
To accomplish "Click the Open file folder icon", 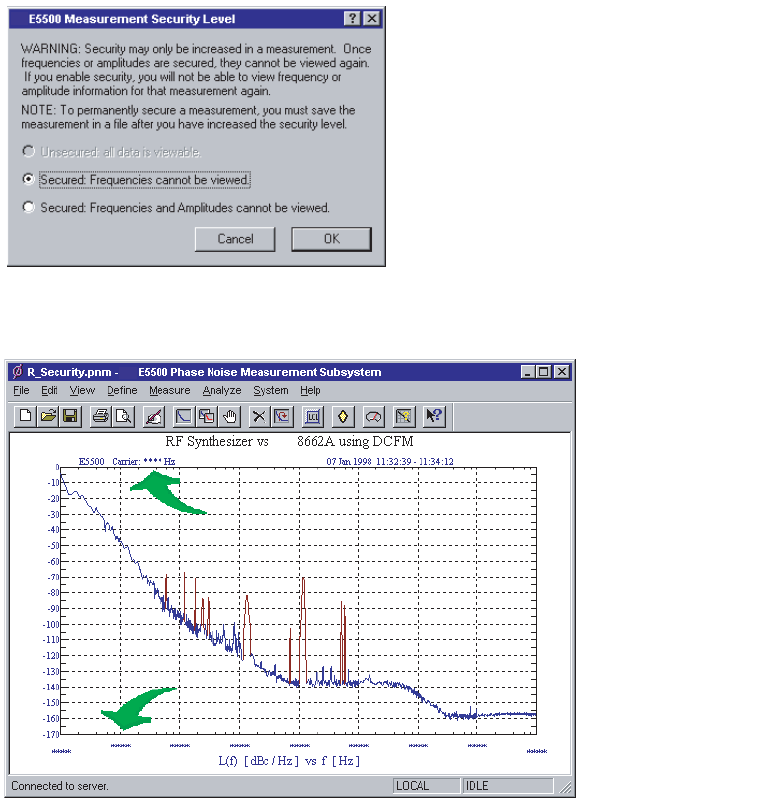I will (x=48, y=416).
